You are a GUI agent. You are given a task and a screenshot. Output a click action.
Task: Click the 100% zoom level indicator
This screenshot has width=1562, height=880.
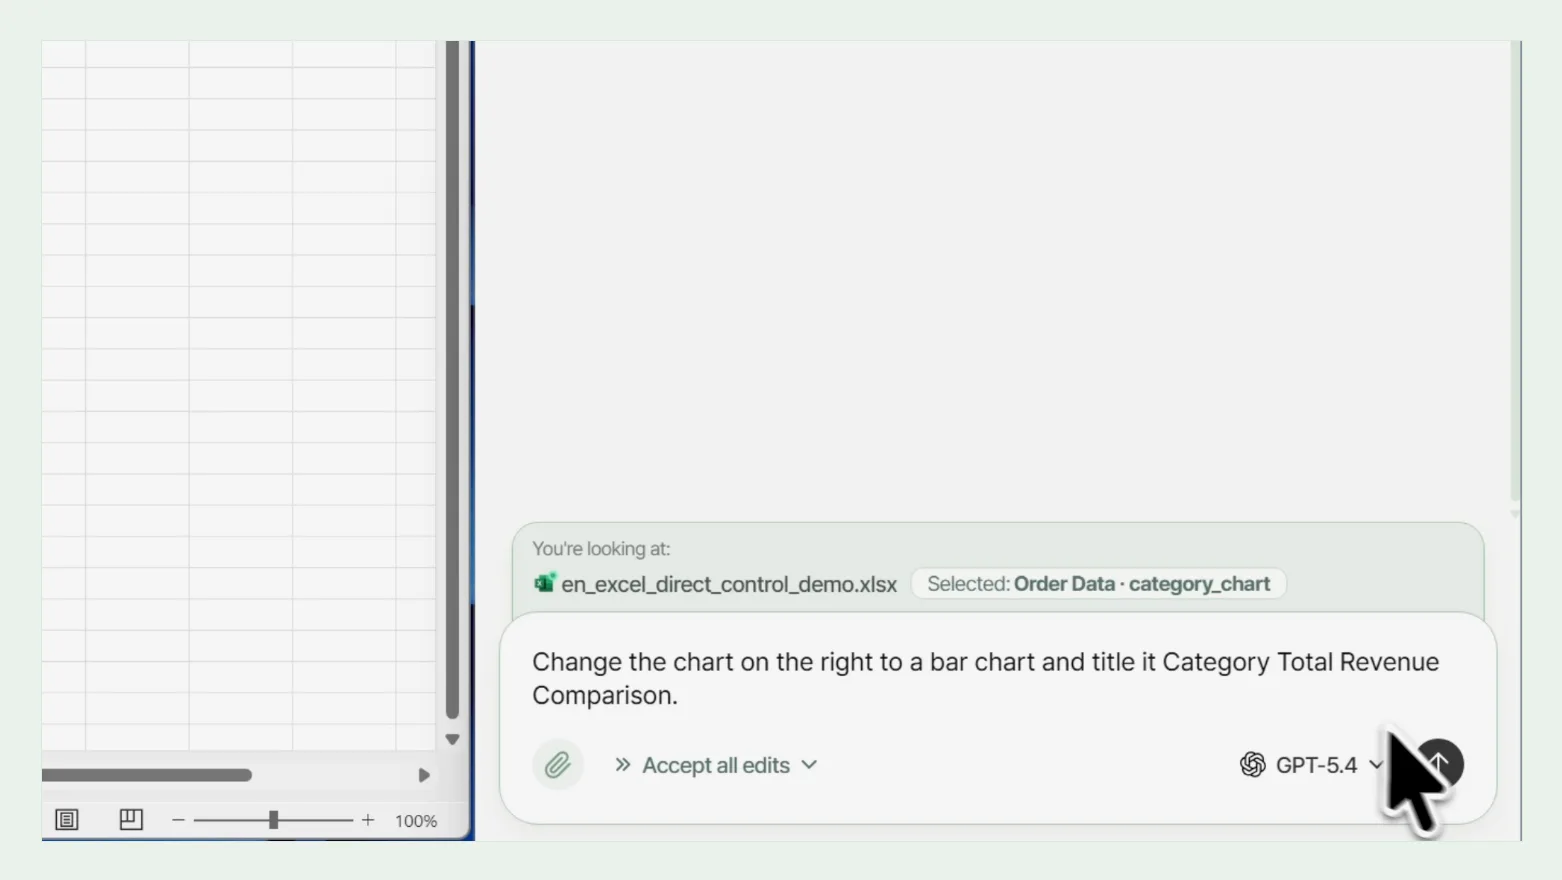click(416, 821)
